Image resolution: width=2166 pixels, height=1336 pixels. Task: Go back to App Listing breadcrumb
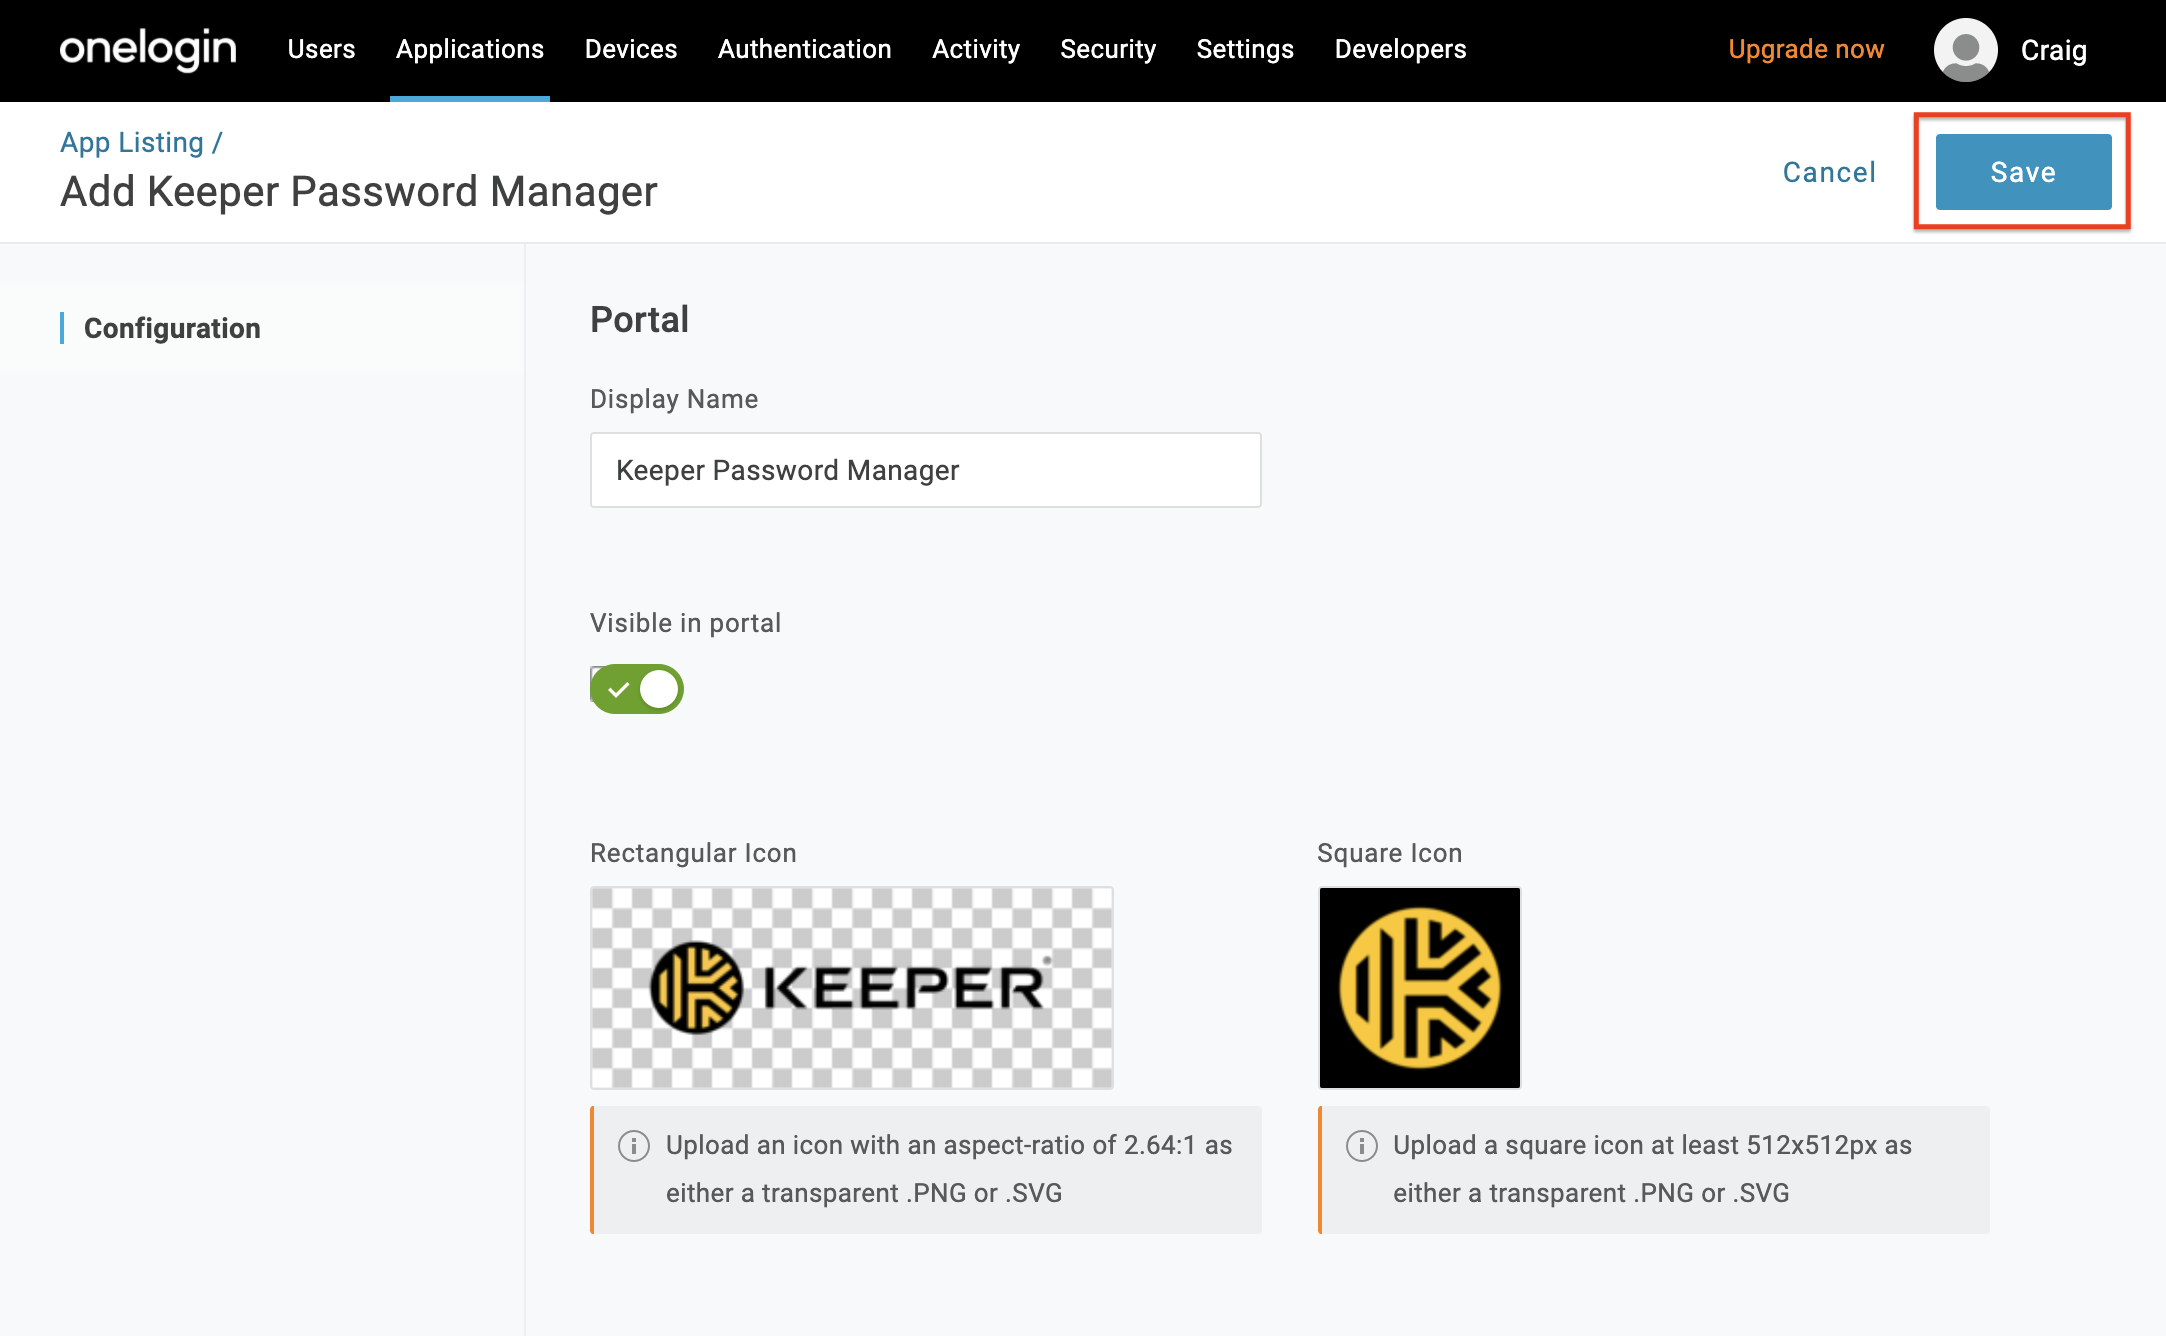(132, 142)
